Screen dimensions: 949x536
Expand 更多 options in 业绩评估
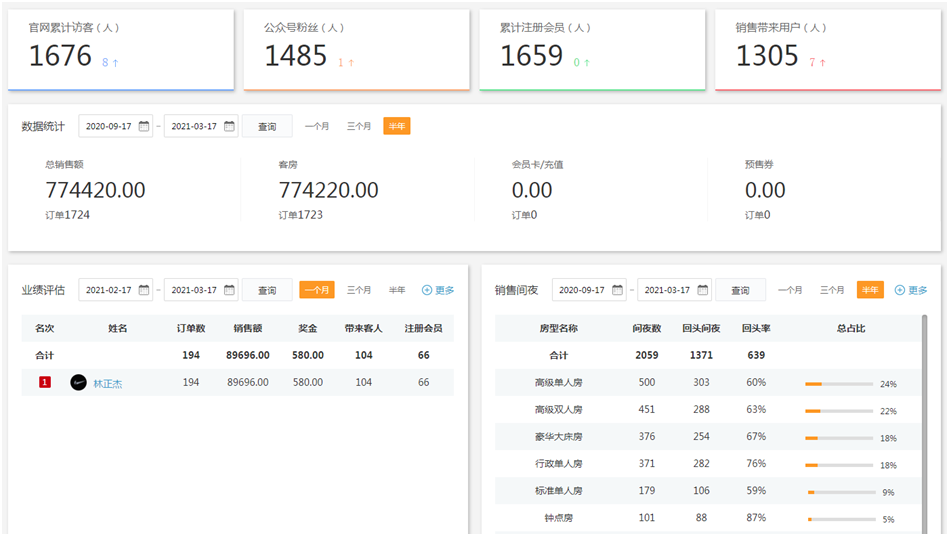[438, 290]
